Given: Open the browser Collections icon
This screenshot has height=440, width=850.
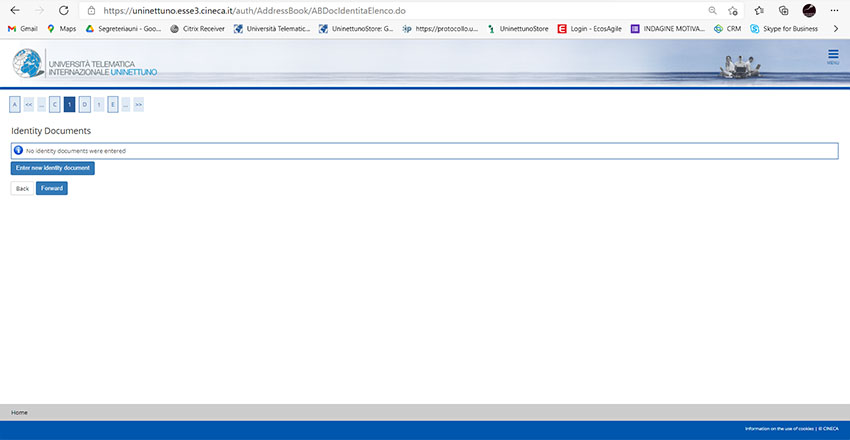Looking at the screenshot, I should tap(784, 10).
